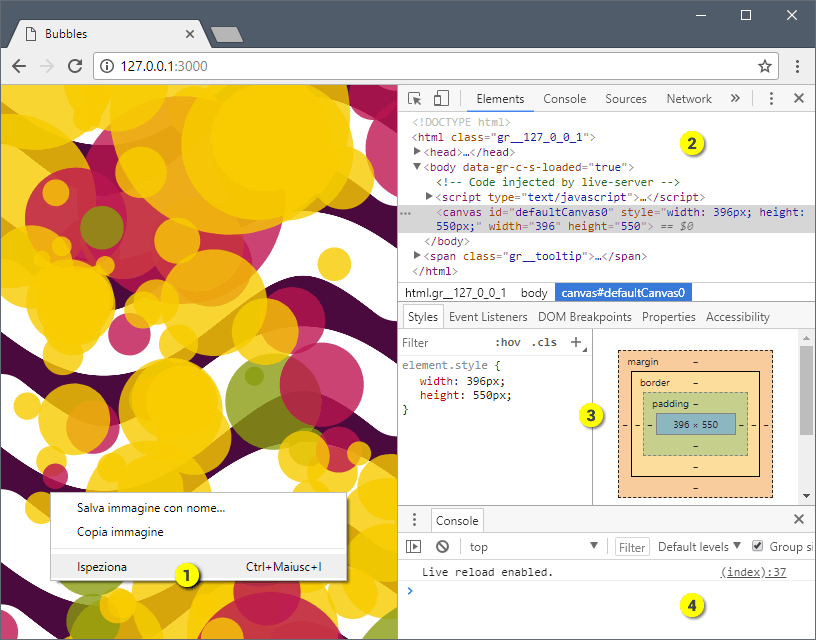Open the (index):37 source link
Image resolution: width=816 pixels, height=640 pixels.
pyautogui.click(x=753, y=572)
